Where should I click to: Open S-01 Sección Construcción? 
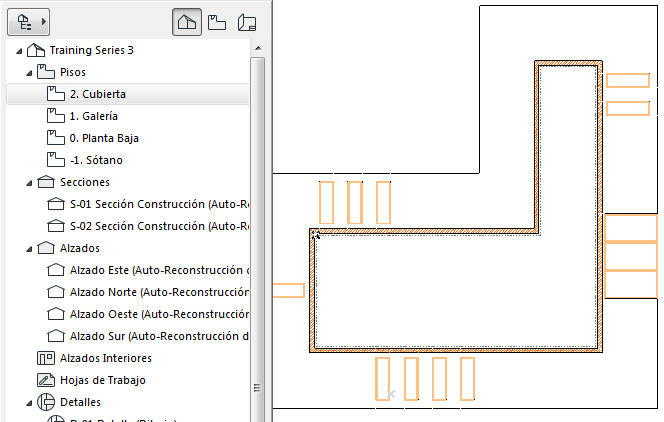pos(159,204)
